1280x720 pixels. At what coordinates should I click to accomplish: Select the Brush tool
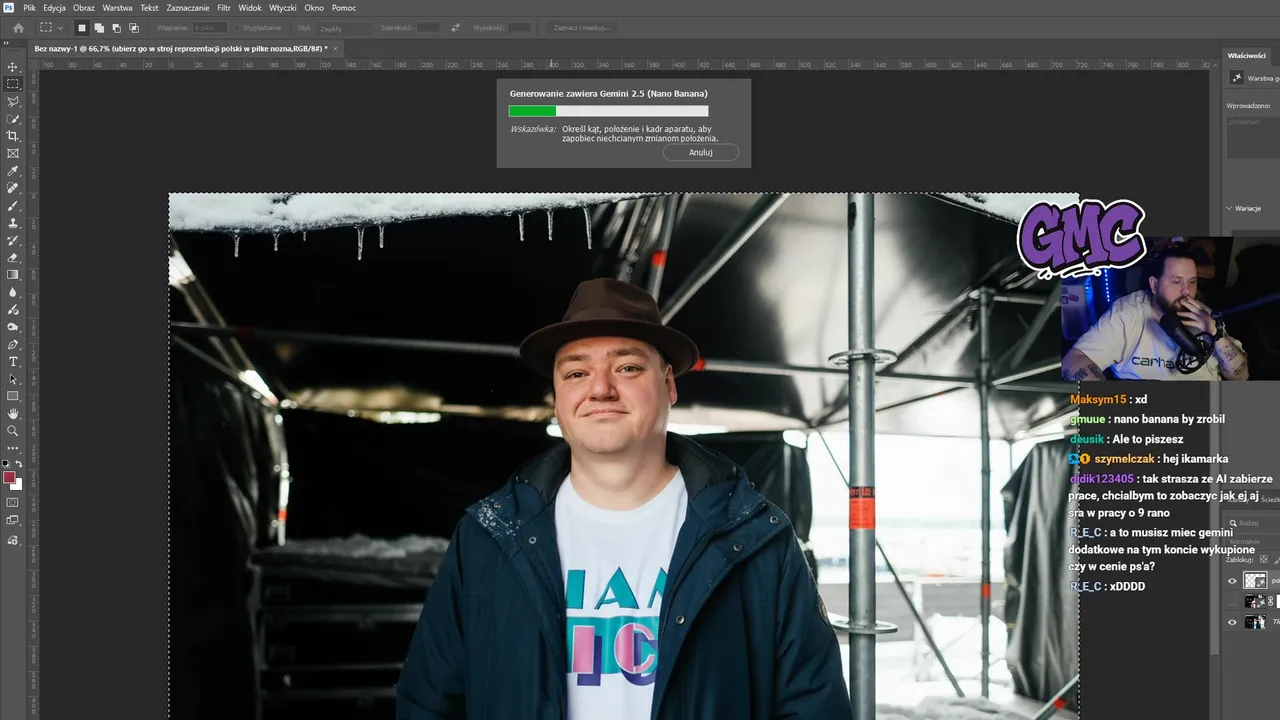13,205
